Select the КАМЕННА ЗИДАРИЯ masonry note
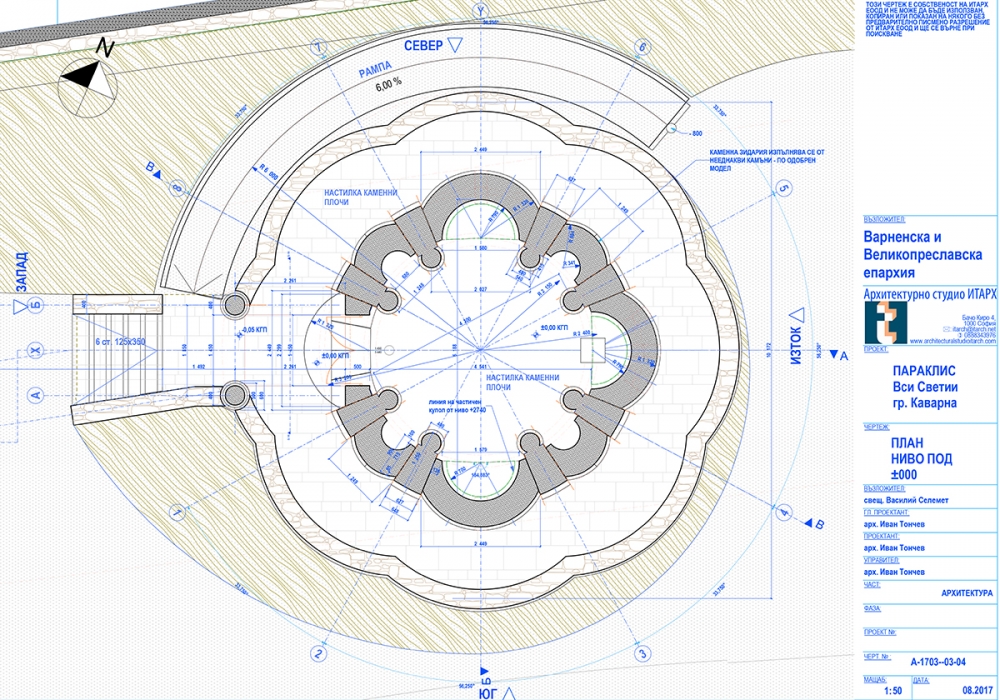Viewport: 1000px width, 700px height. click(767, 161)
